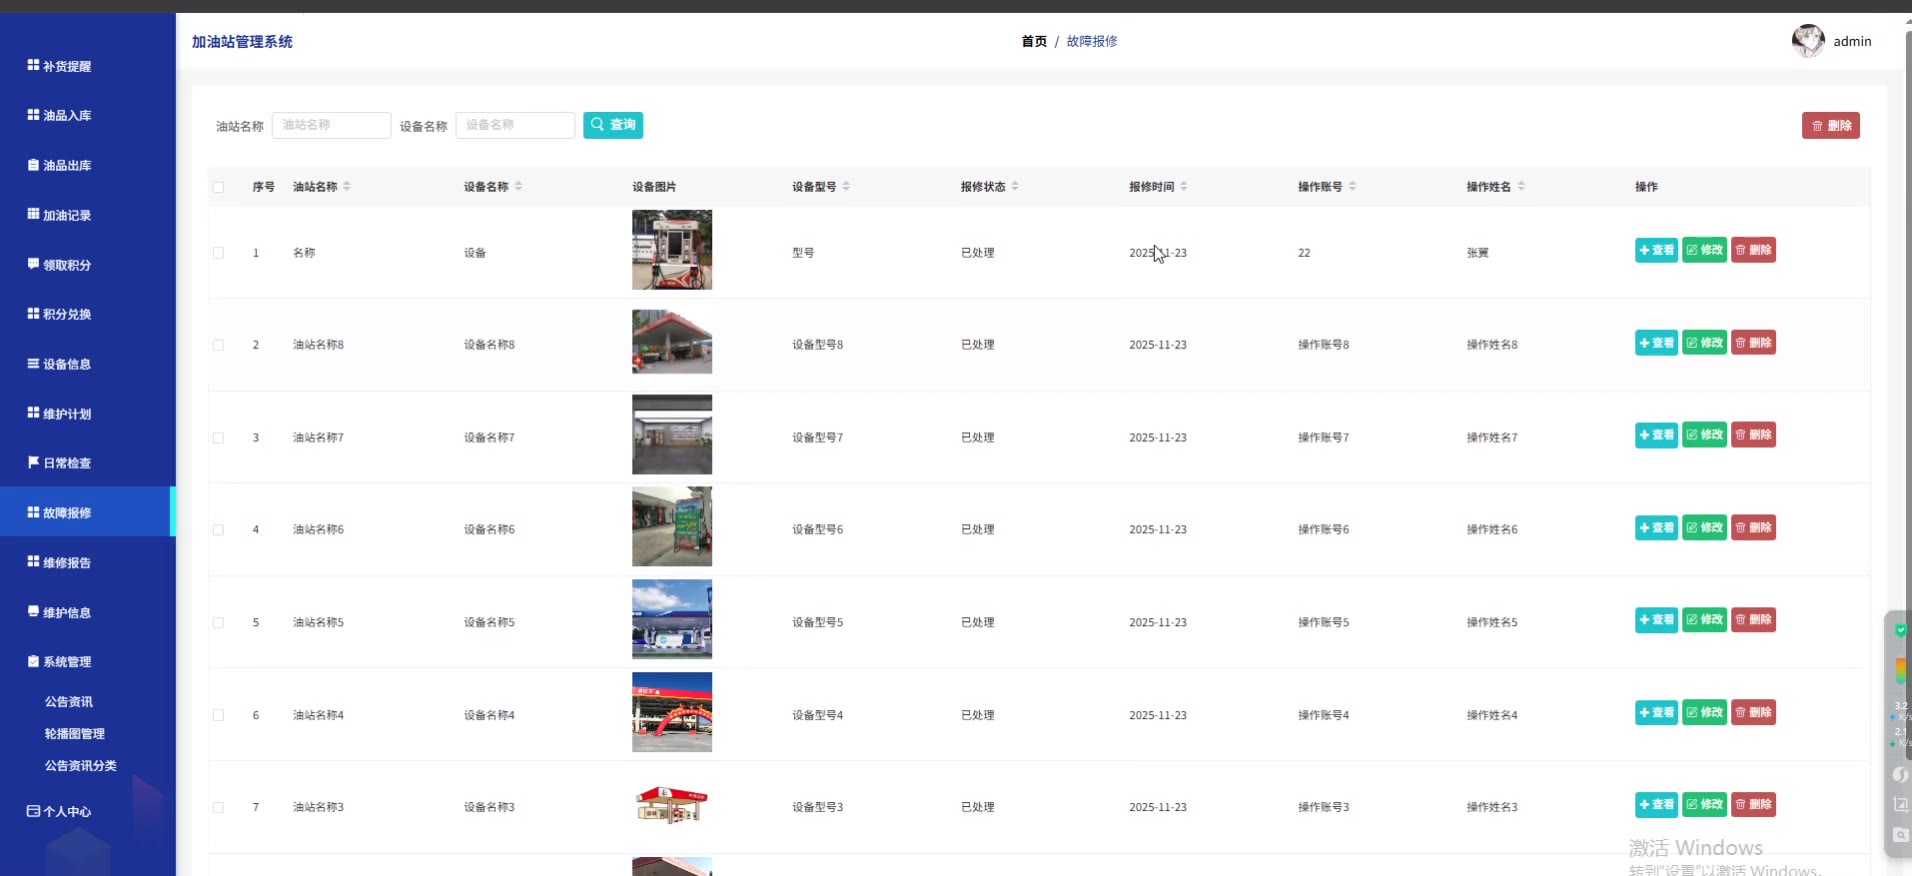
Task: Click the admin user avatar
Action: [1807, 41]
